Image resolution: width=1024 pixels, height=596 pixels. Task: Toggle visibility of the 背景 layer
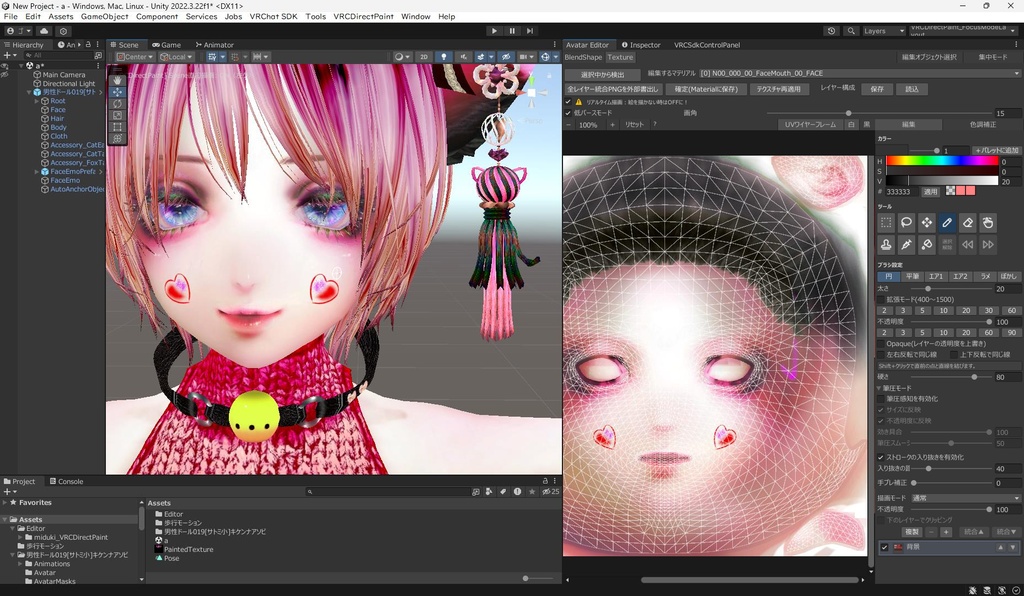tap(884, 547)
